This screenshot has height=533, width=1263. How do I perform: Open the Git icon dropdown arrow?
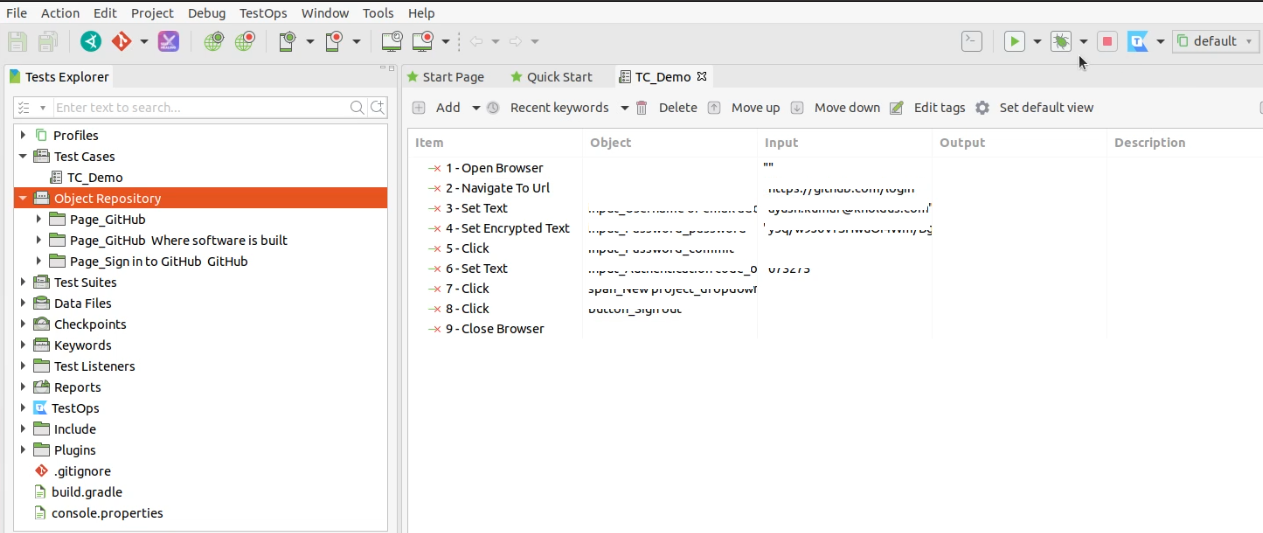point(144,42)
